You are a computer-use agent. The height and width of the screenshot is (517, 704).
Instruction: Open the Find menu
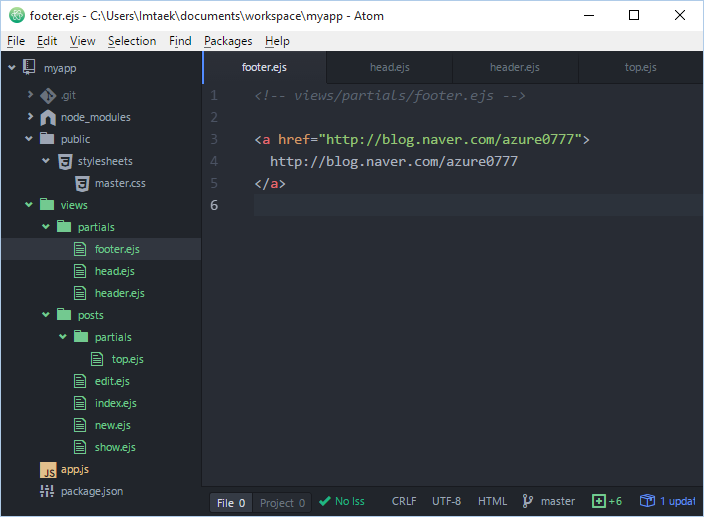[x=180, y=41]
